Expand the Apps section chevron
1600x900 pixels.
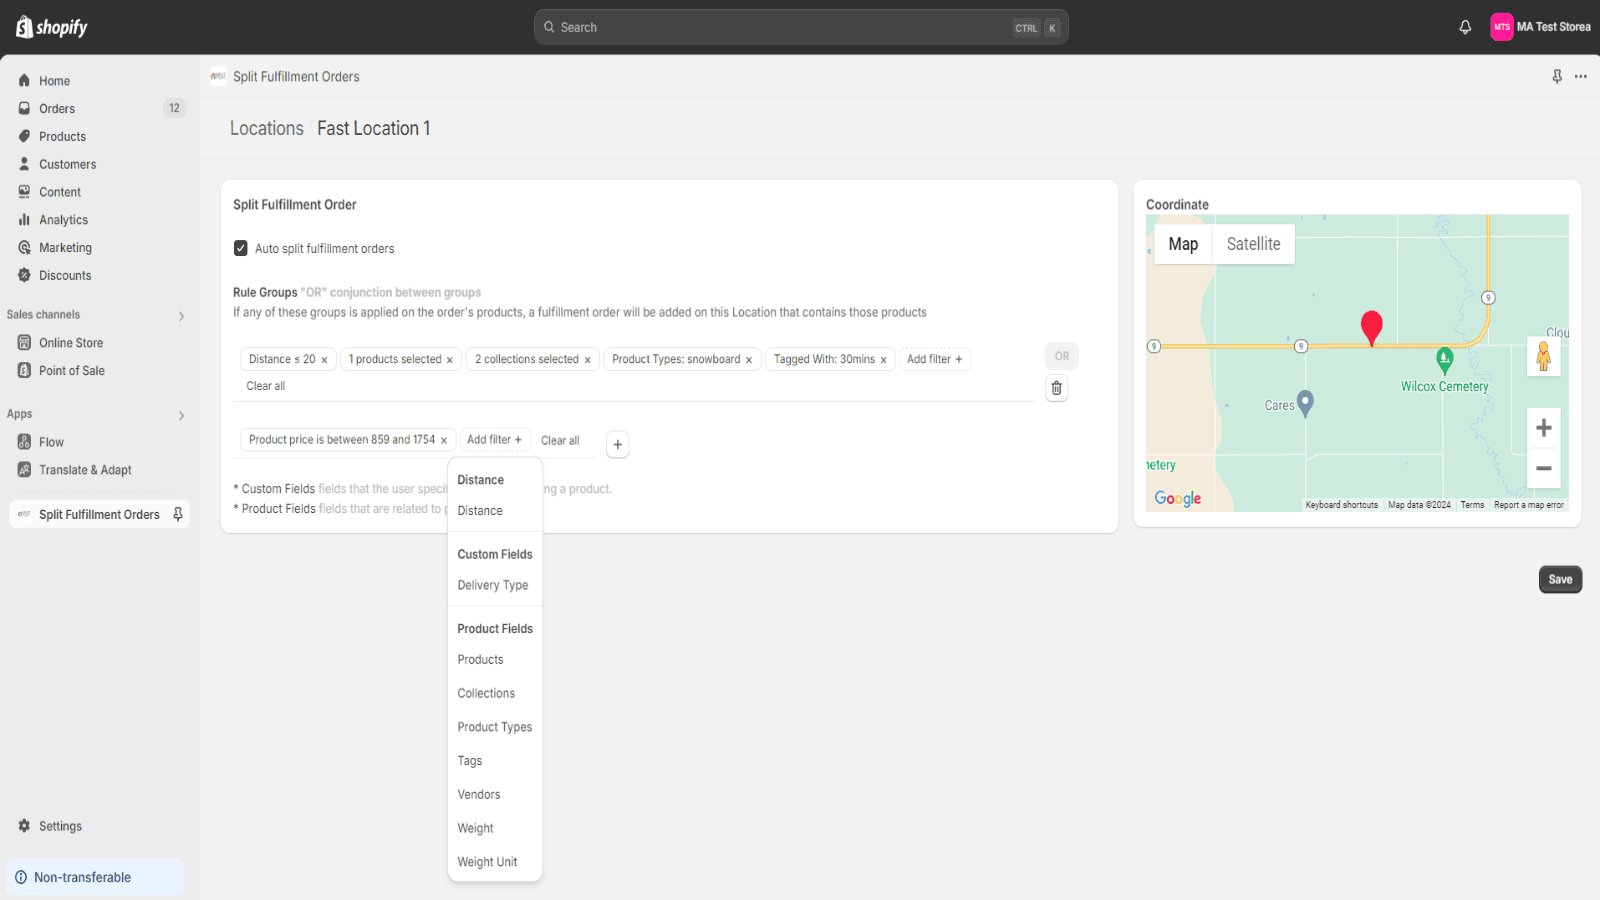[x=181, y=415]
